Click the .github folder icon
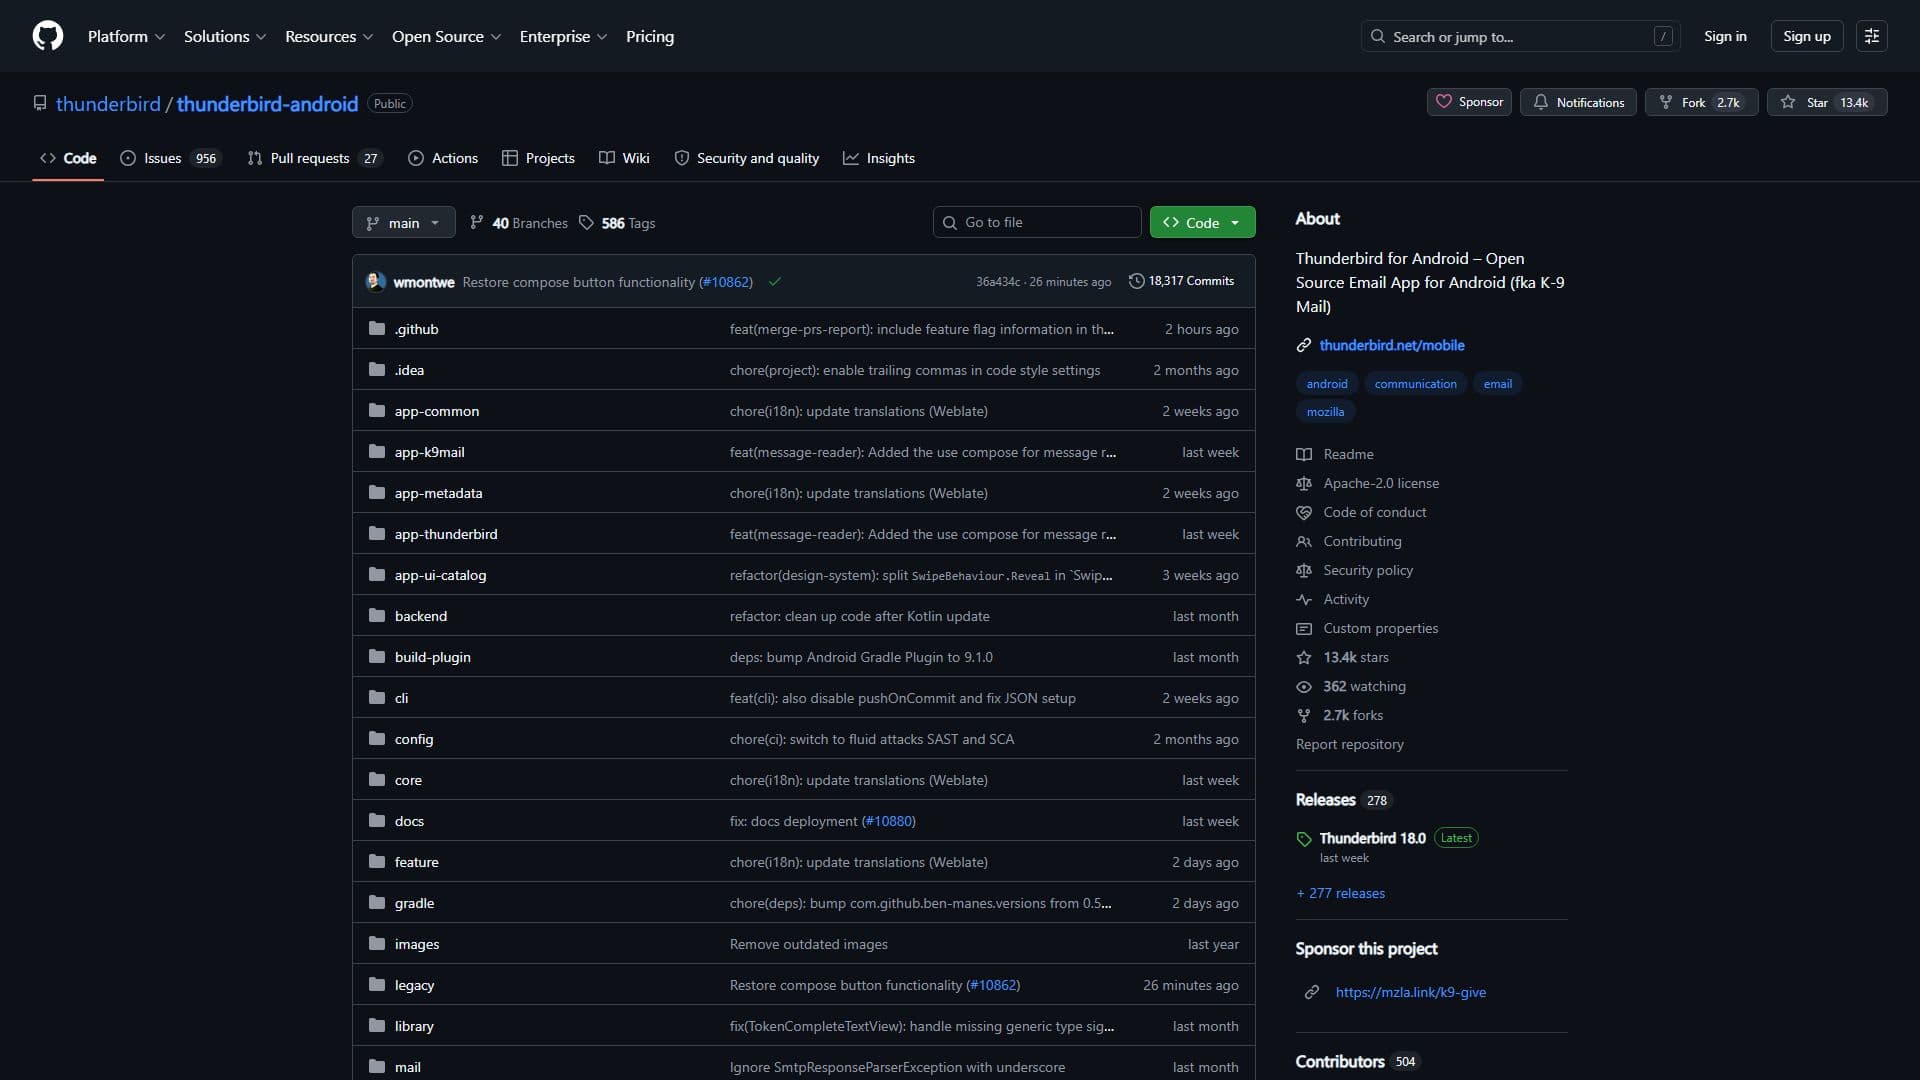Viewport: 1920px width, 1080px height. point(377,329)
